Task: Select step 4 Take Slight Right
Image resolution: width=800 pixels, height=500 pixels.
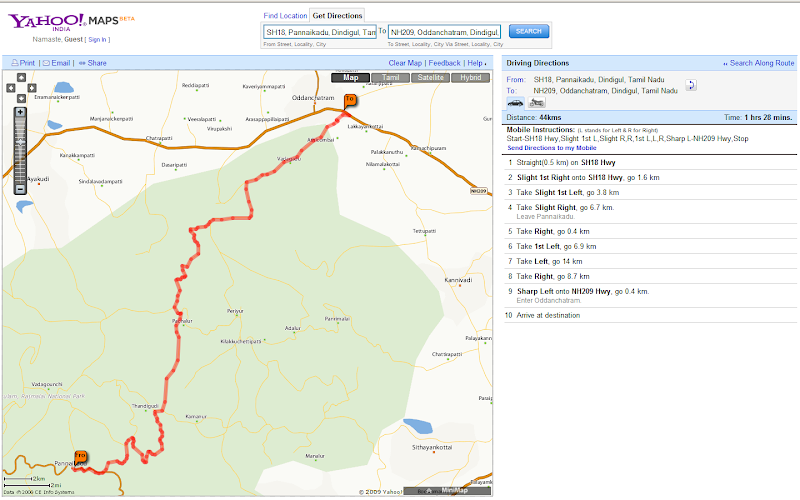Action: (650, 212)
